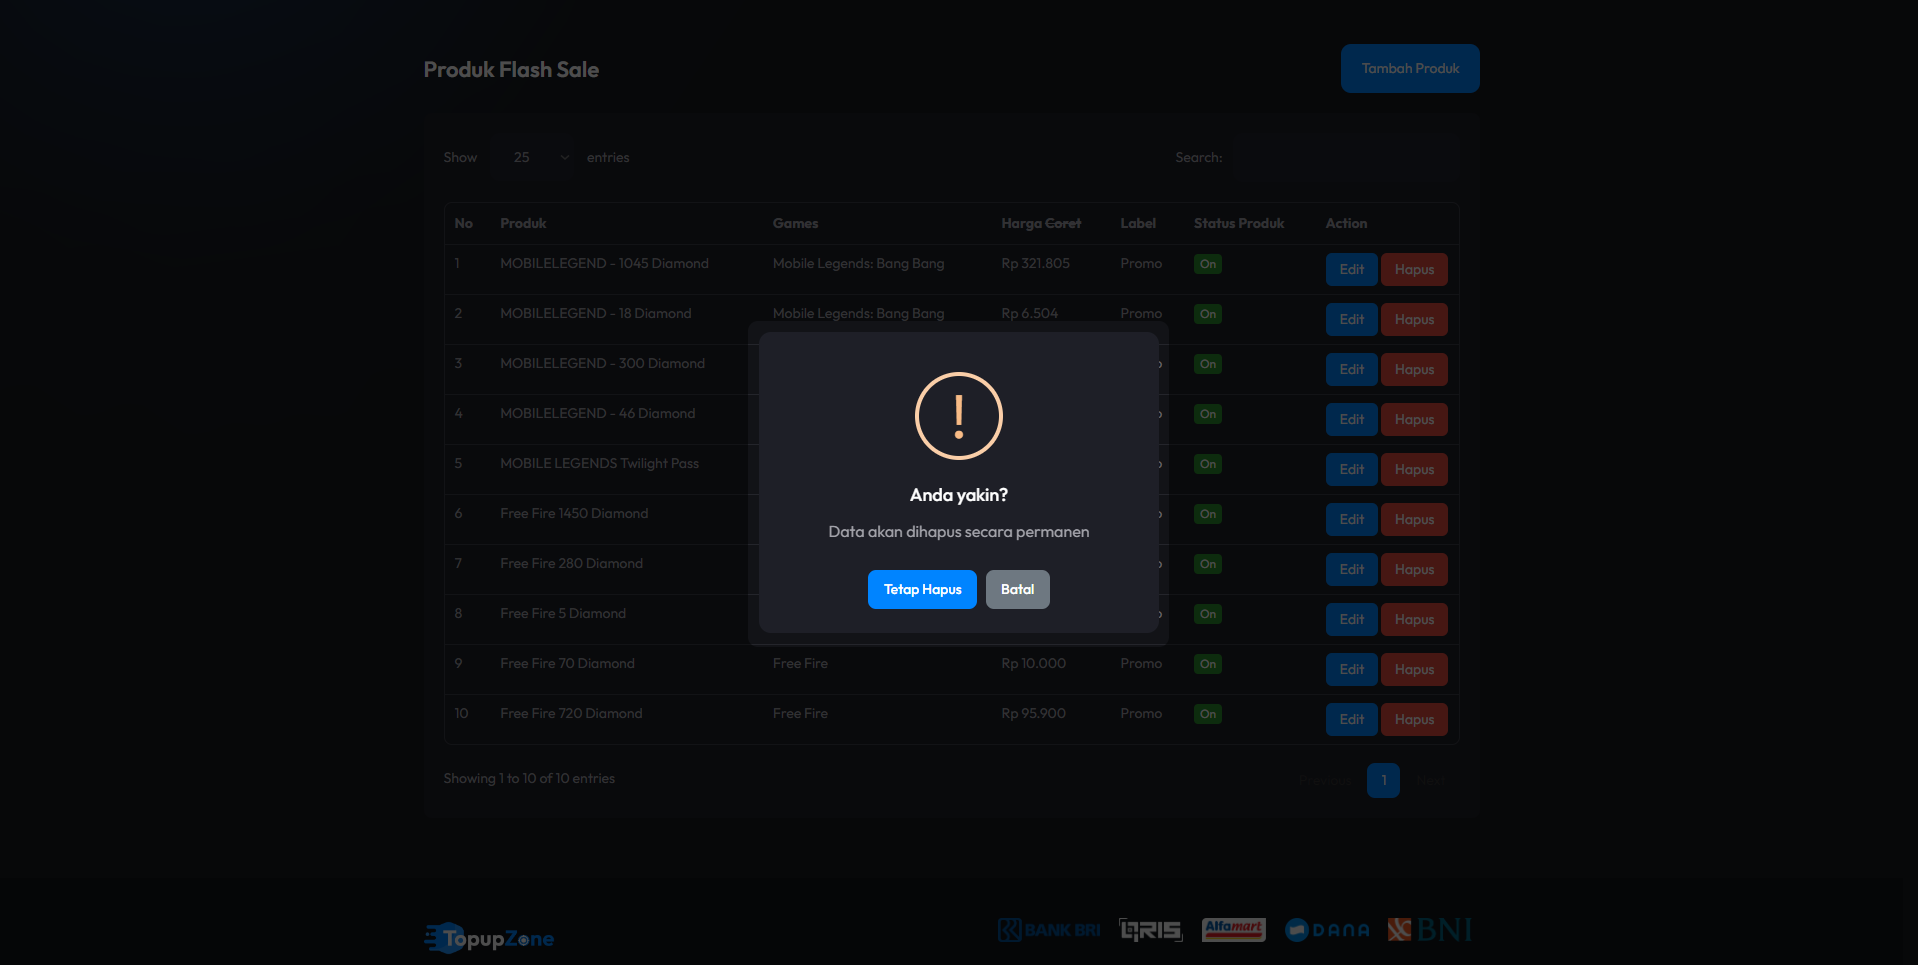The width and height of the screenshot is (1918, 965).
Task: Click the Next pagination link
Action: pyautogui.click(x=1430, y=780)
